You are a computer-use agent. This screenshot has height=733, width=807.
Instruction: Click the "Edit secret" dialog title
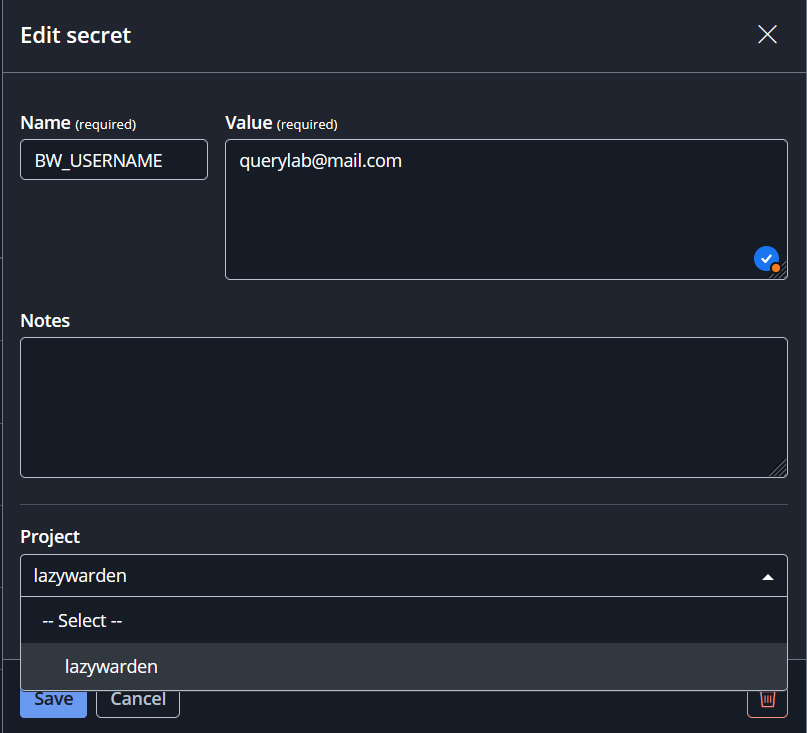(x=76, y=35)
